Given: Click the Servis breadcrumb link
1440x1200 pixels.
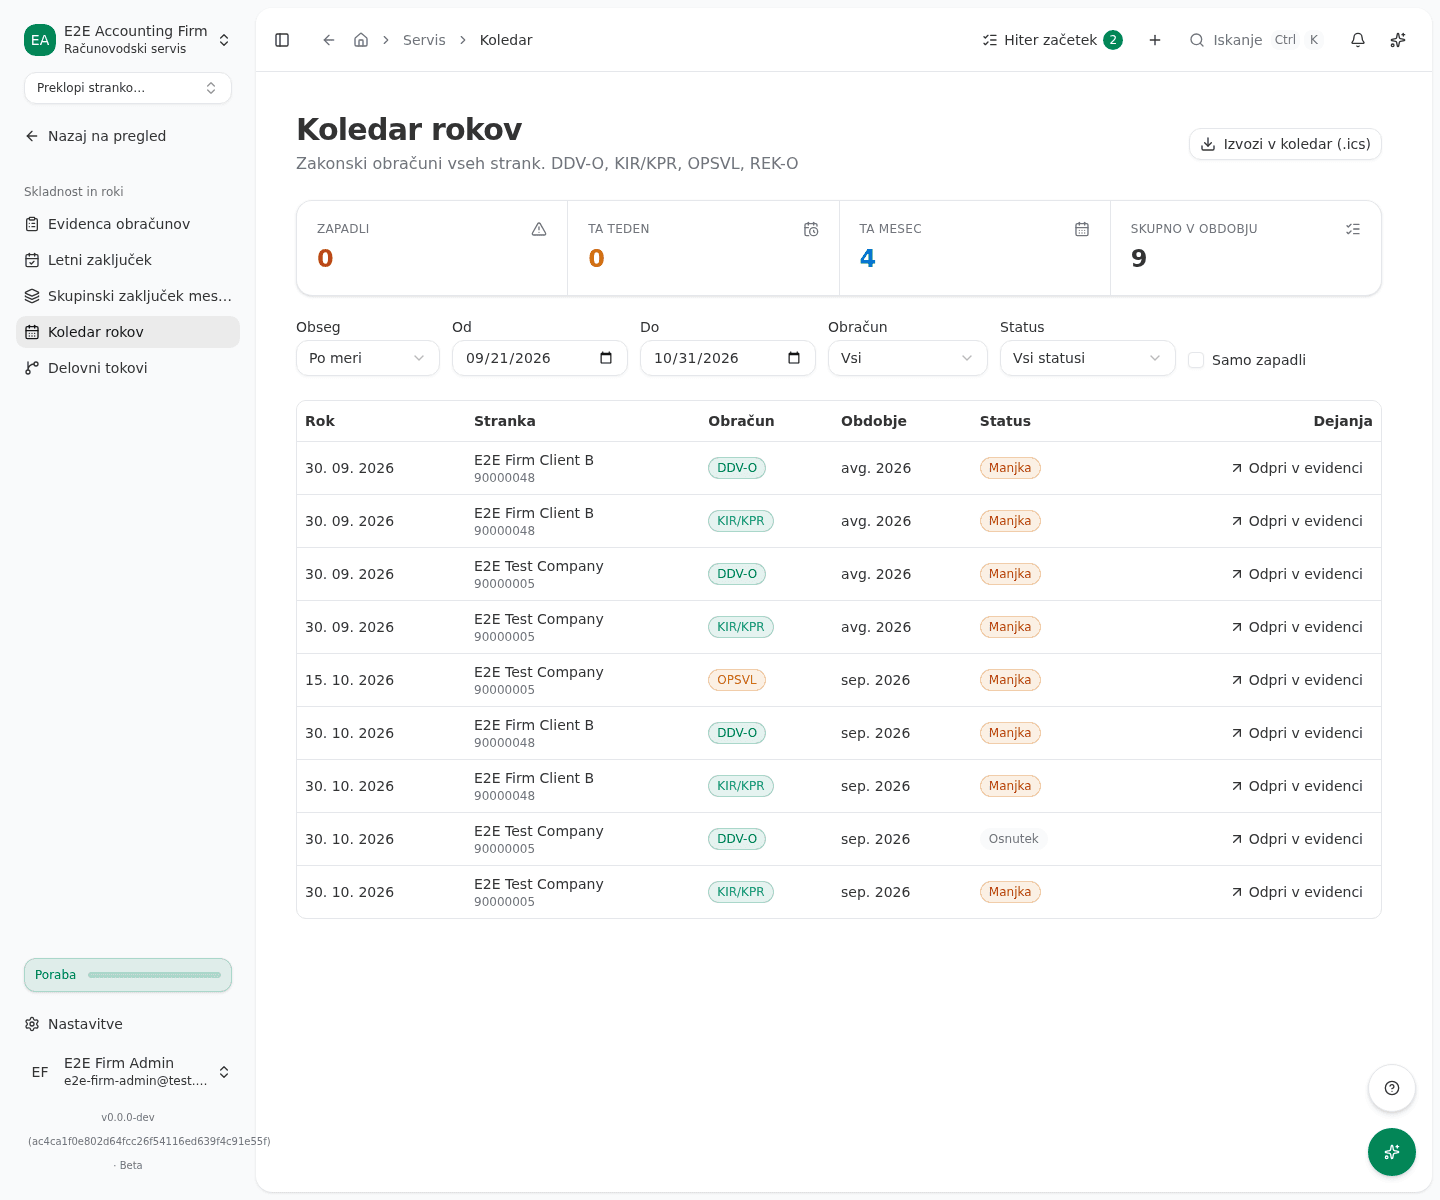Looking at the screenshot, I should [x=424, y=40].
